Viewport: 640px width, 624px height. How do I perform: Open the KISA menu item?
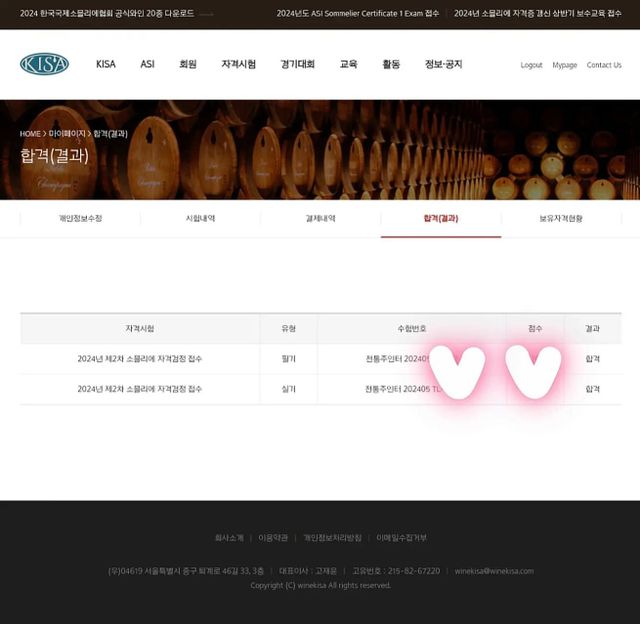pyautogui.click(x=106, y=64)
